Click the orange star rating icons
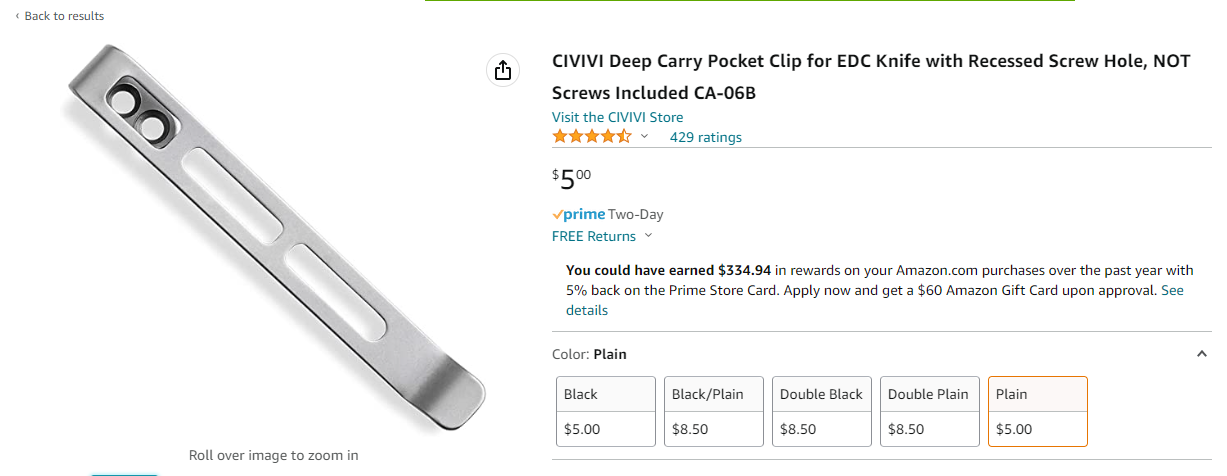 (x=592, y=137)
